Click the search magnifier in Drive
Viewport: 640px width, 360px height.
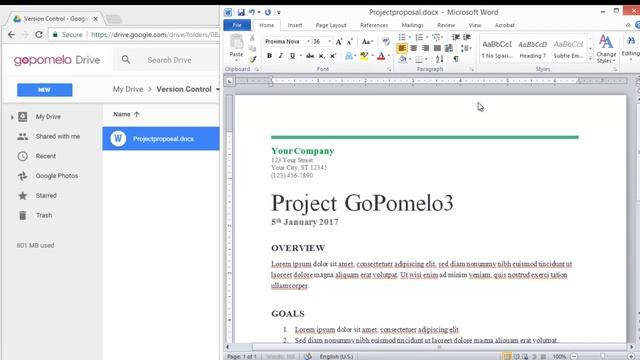click(126, 60)
